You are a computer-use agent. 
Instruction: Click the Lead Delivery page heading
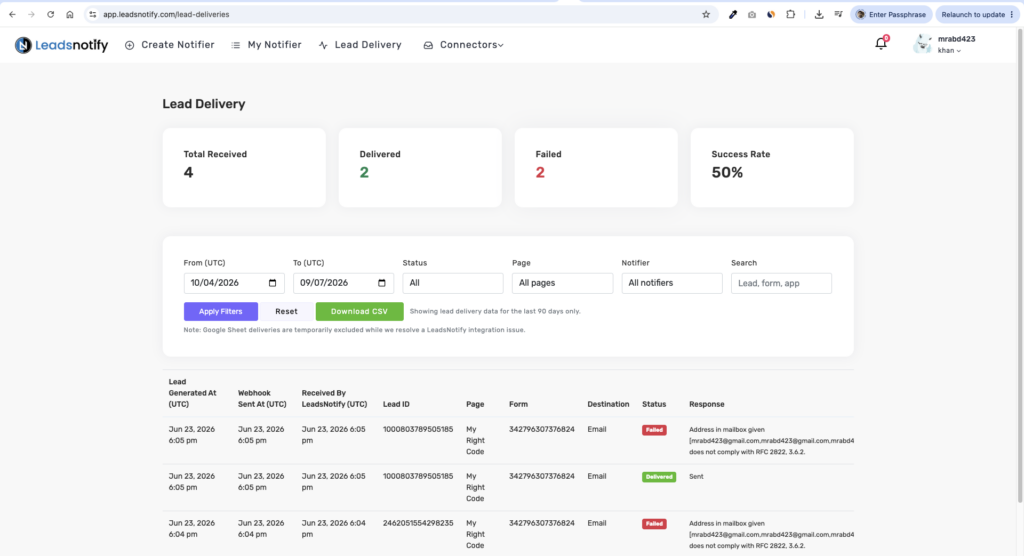coord(204,104)
